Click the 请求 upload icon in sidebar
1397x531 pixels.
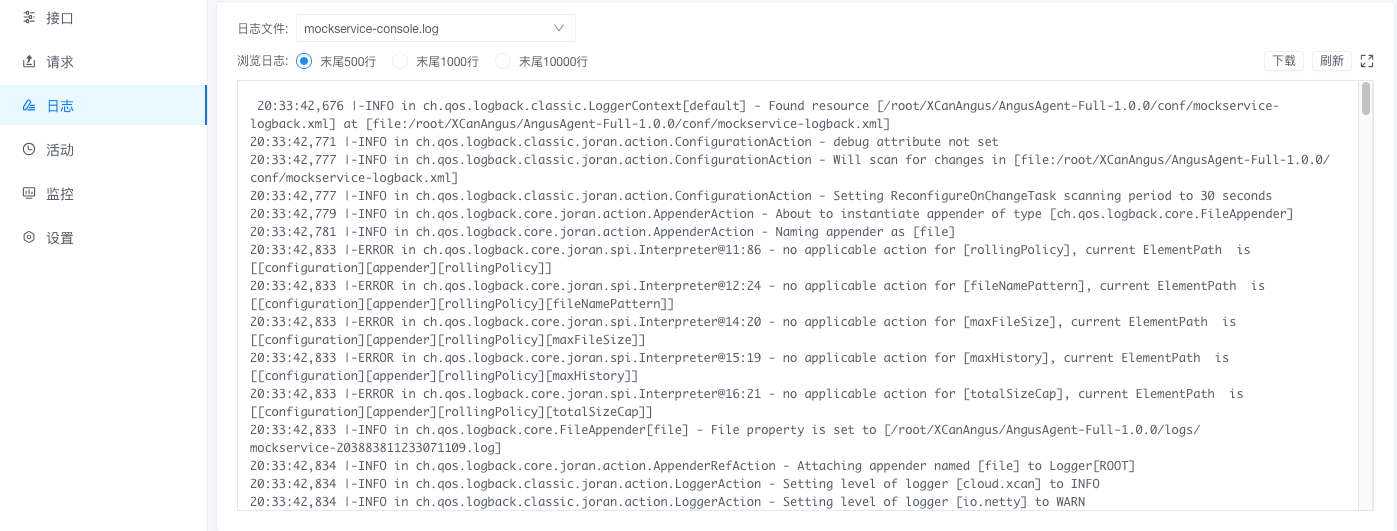(29, 62)
